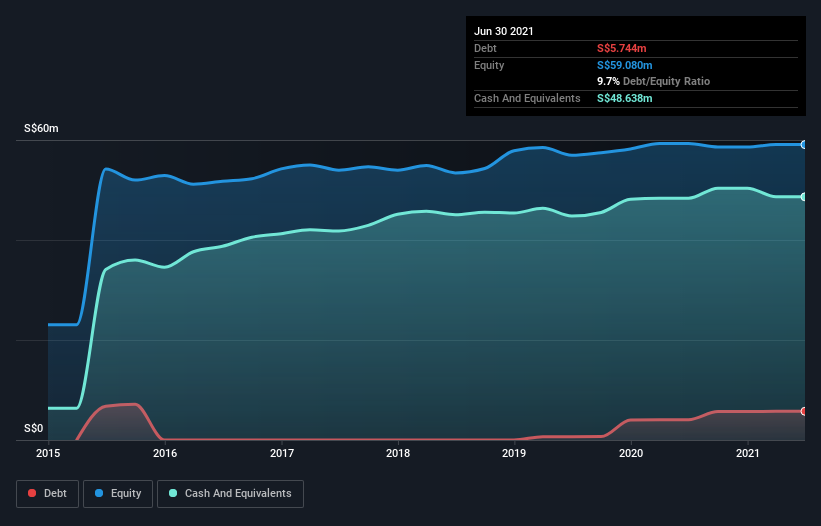
Task: Click the S$48.638m cash value
Action: click(x=625, y=98)
